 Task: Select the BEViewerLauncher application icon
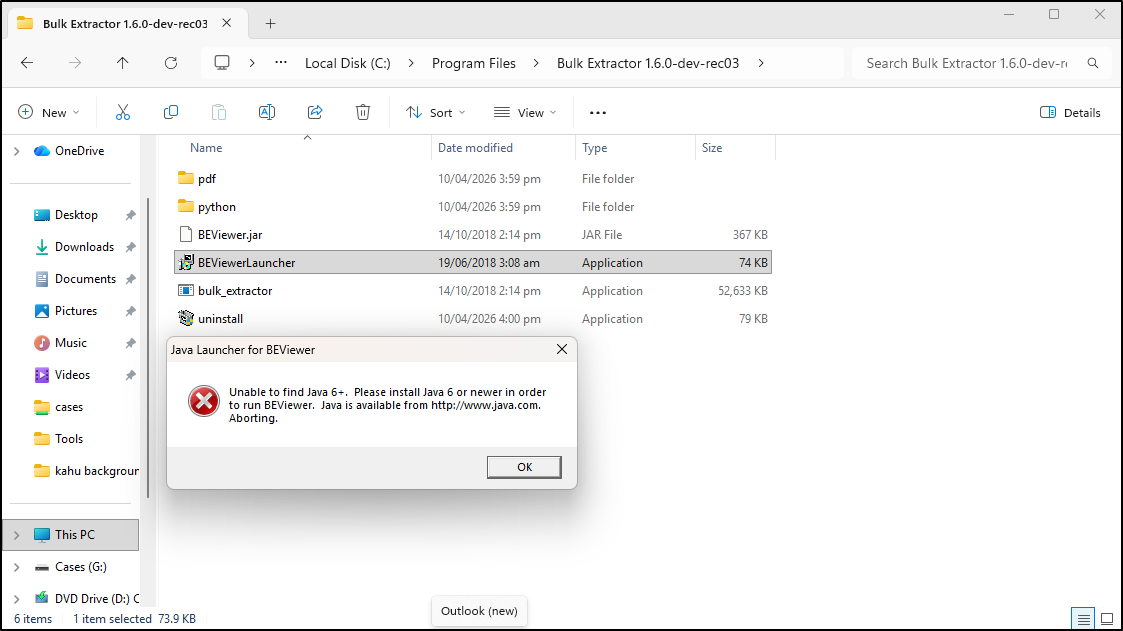(186, 263)
